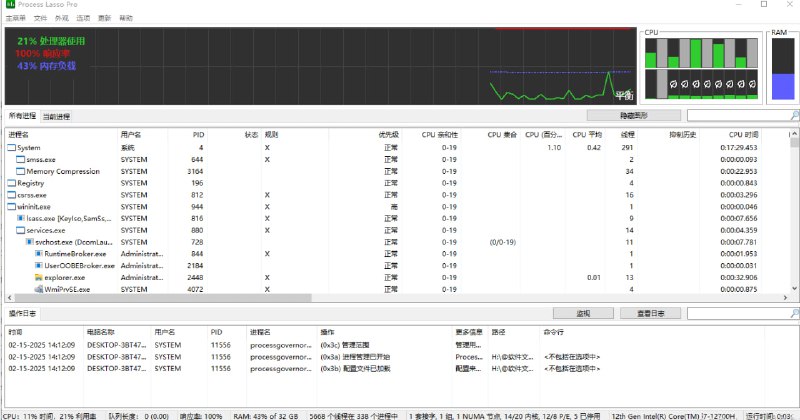Image resolution: width=800 pixels, height=420 pixels.
Task: Click the log entry (0x3b) 配置文件已加载
Action: (355, 368)
